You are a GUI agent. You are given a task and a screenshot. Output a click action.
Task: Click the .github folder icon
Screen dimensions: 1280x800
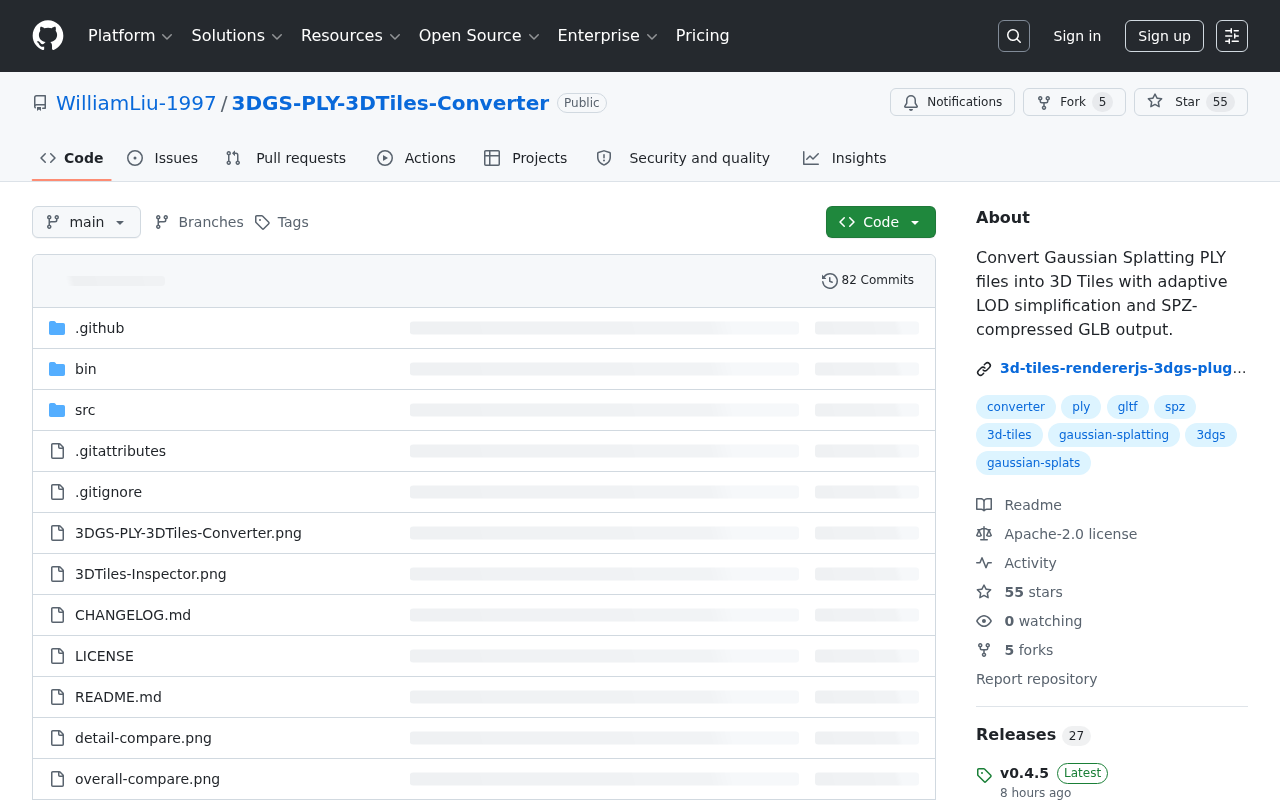pos(57,328)
